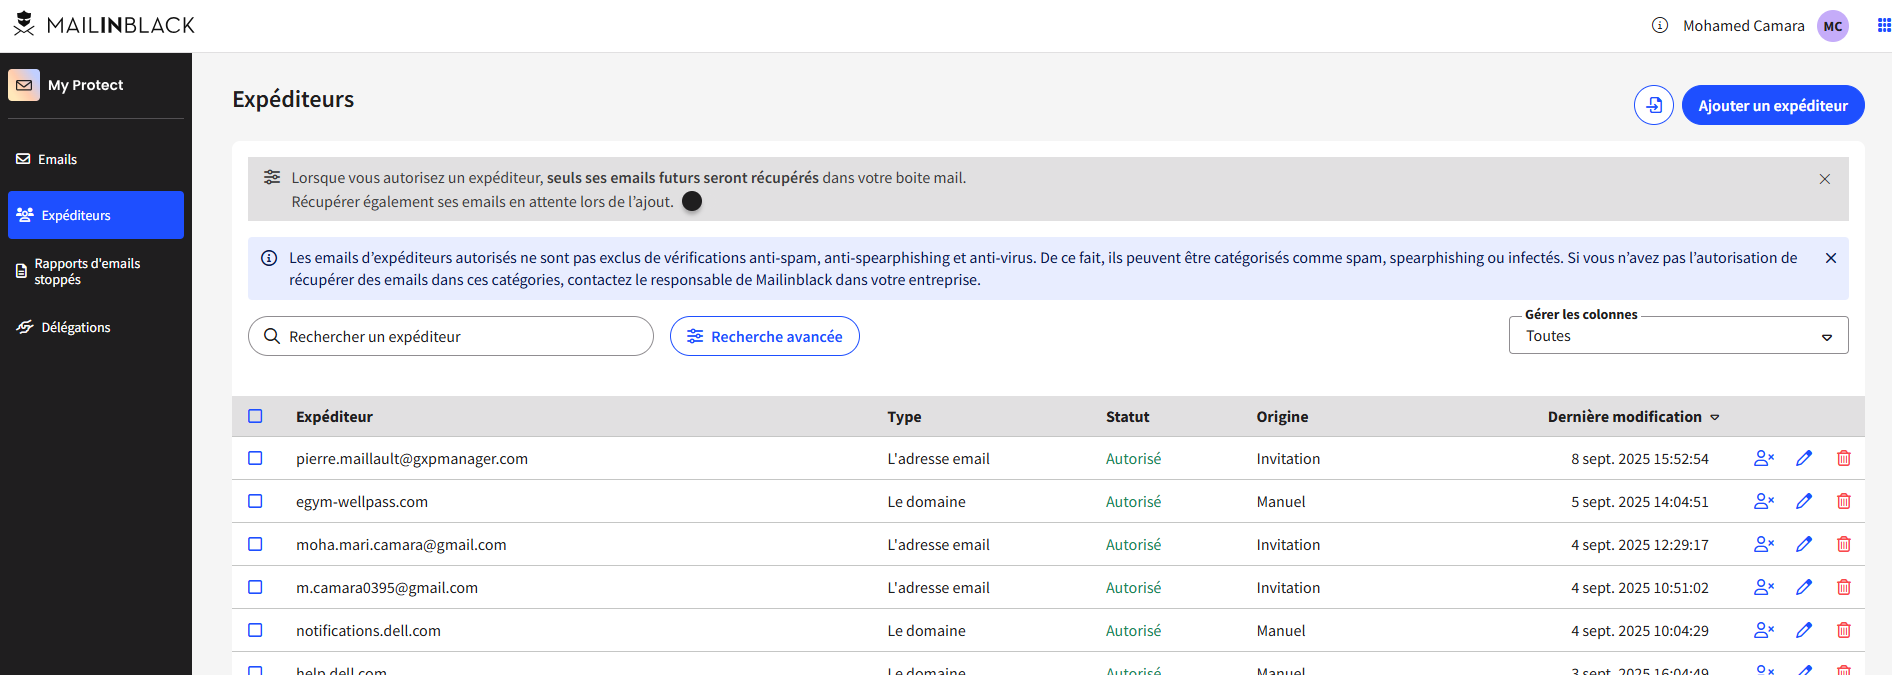1892x675 pixels.
Task: Open the apps grid launcher icon
Action: point(1883,26)
